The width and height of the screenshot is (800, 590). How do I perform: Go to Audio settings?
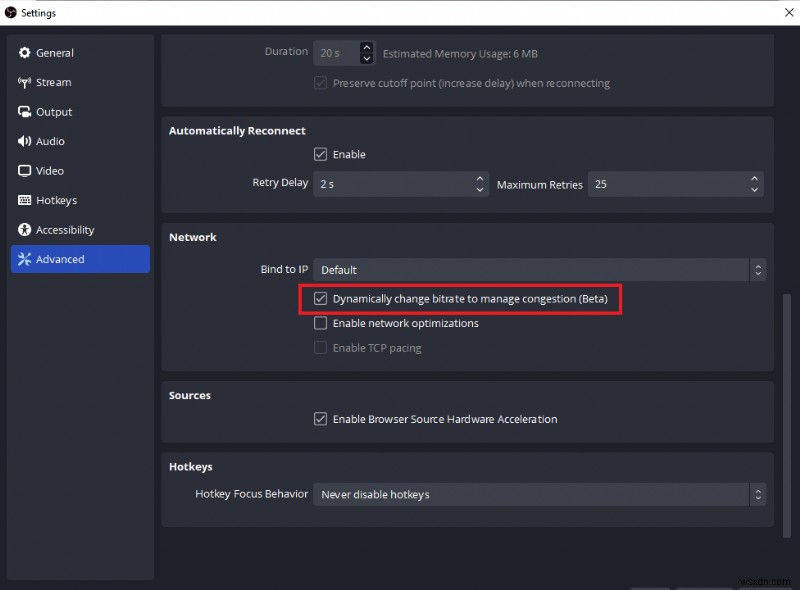(80, 141)
